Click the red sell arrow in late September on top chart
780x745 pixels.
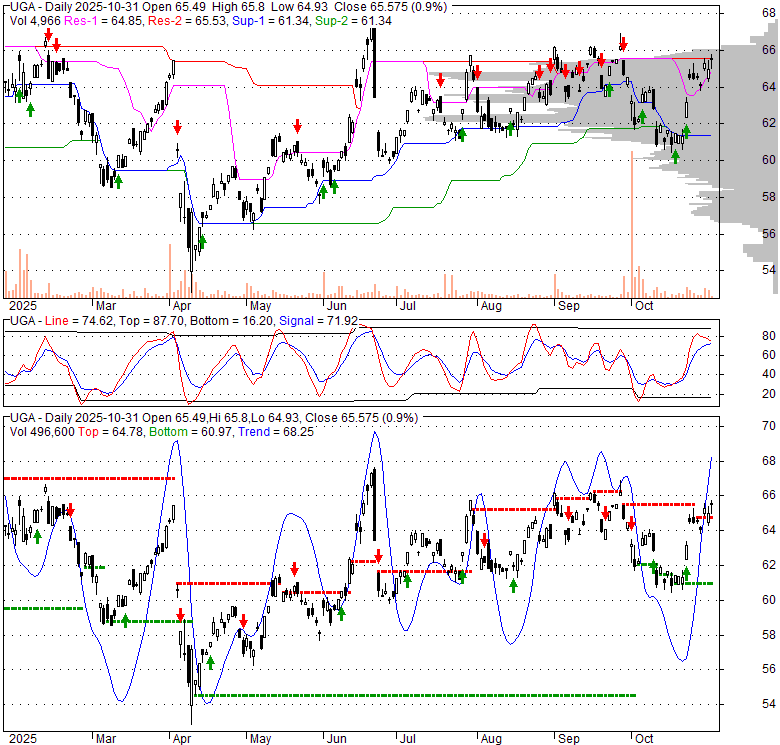pyautogui.click(x=623, y=44)
